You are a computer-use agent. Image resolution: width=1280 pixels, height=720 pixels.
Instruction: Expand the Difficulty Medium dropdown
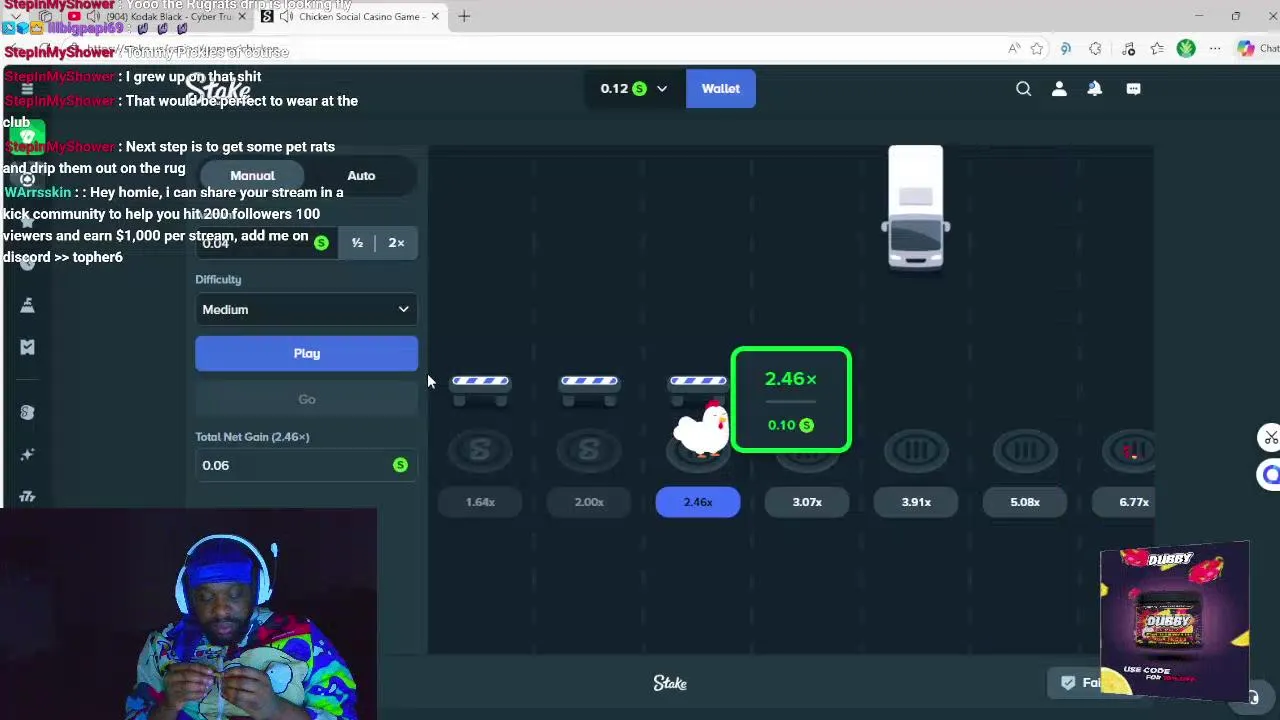[306, 310]
